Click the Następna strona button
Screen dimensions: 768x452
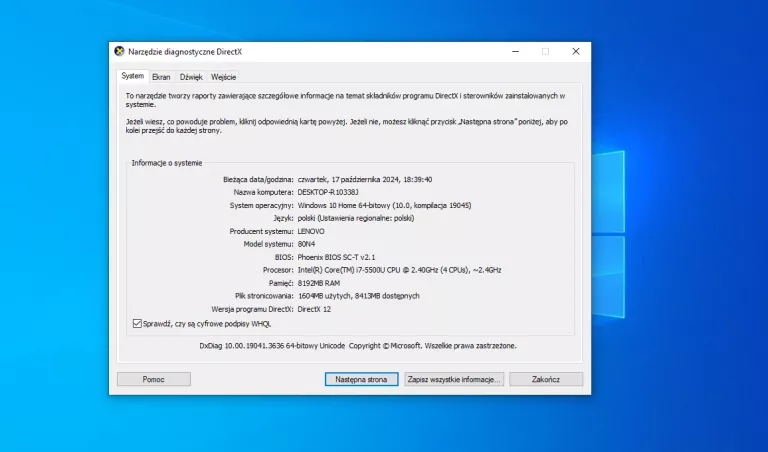pos(361,379)
